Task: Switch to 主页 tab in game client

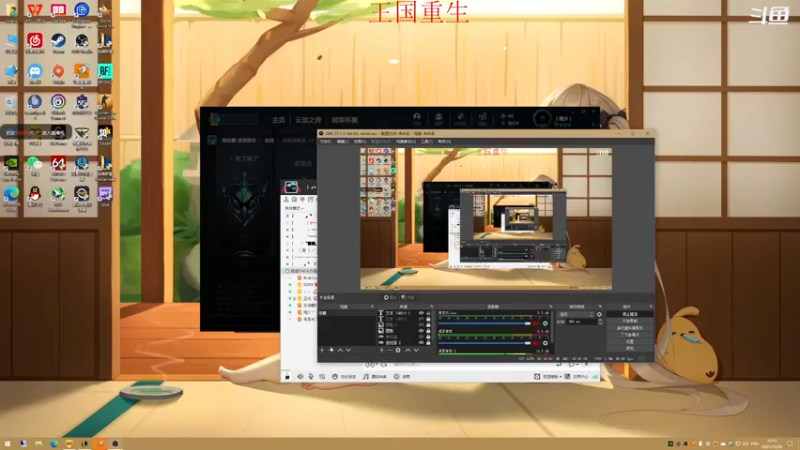Action: [x=278, y=120]
